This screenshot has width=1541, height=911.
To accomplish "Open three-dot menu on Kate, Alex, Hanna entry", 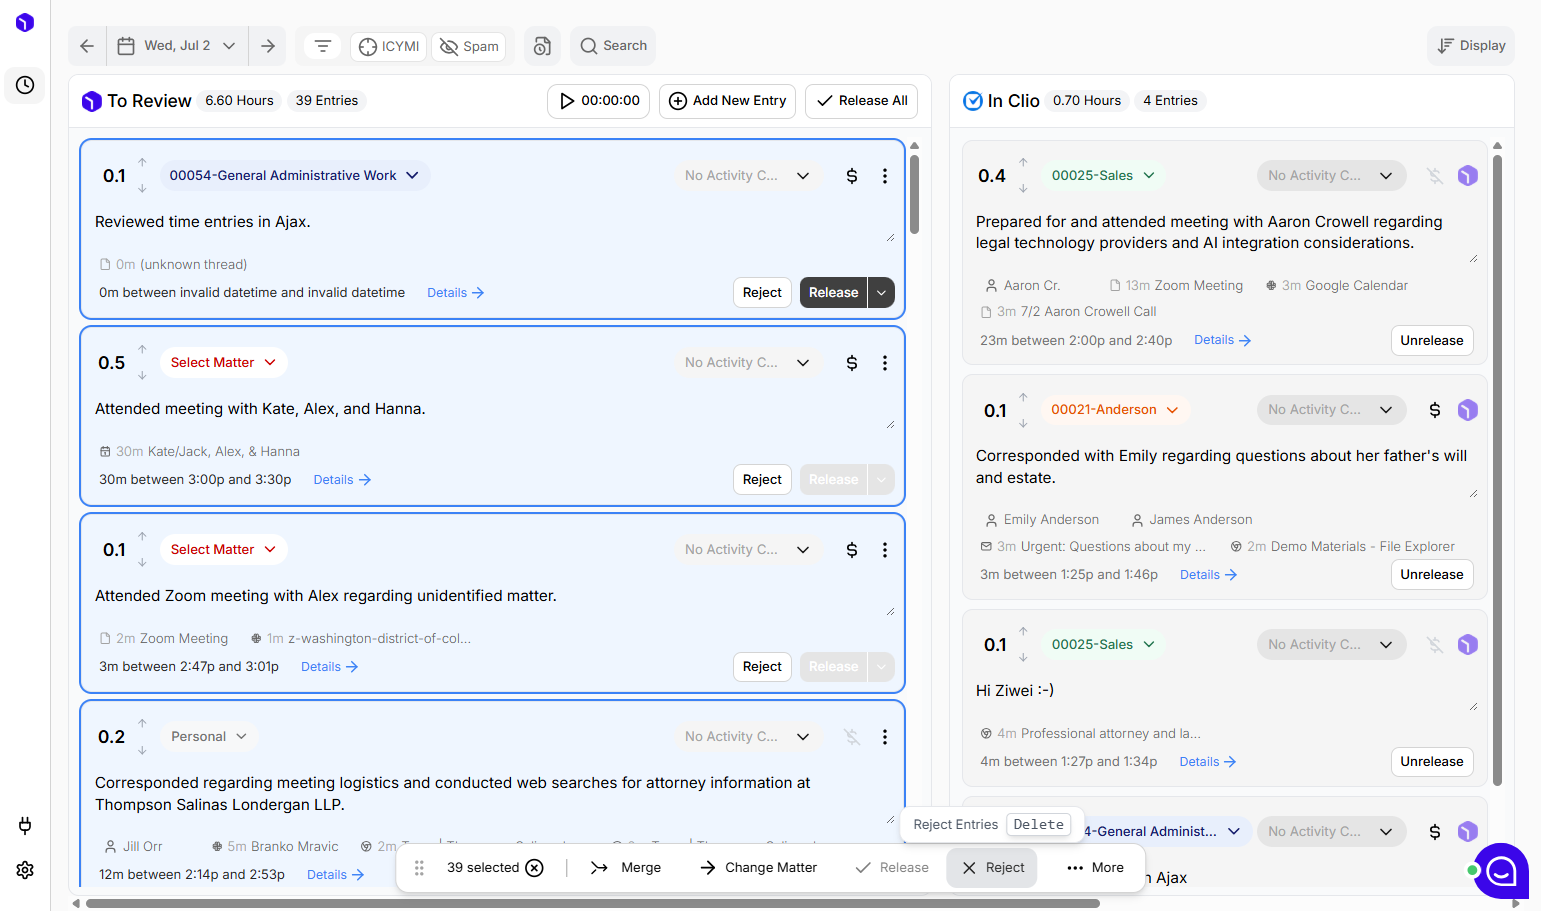I will point(885,363).
